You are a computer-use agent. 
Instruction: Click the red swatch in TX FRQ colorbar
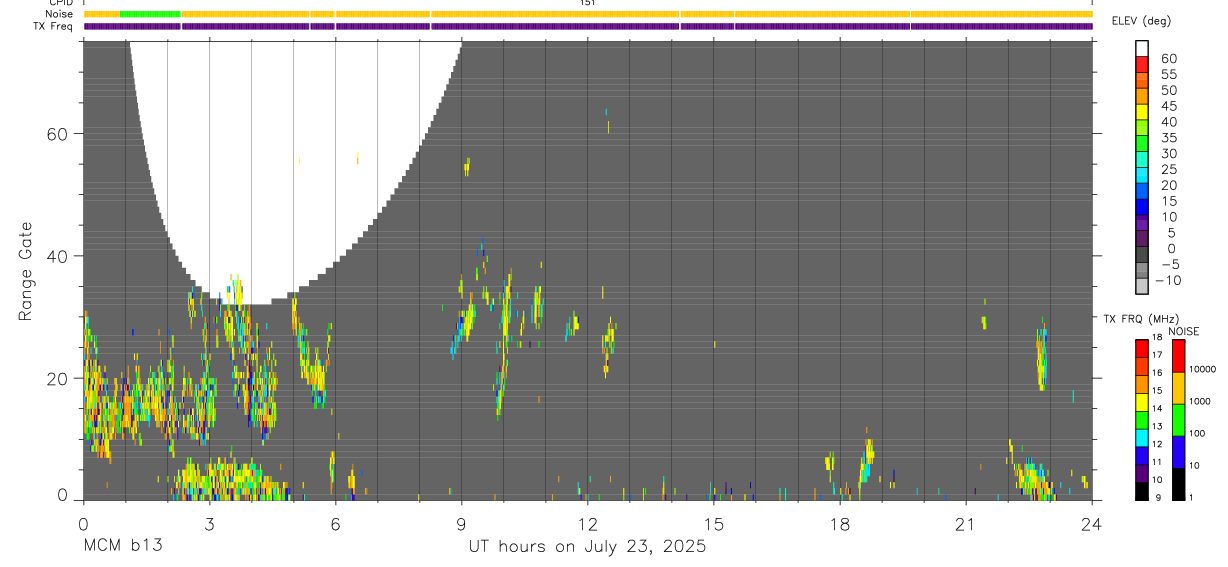click(1141, 348)
